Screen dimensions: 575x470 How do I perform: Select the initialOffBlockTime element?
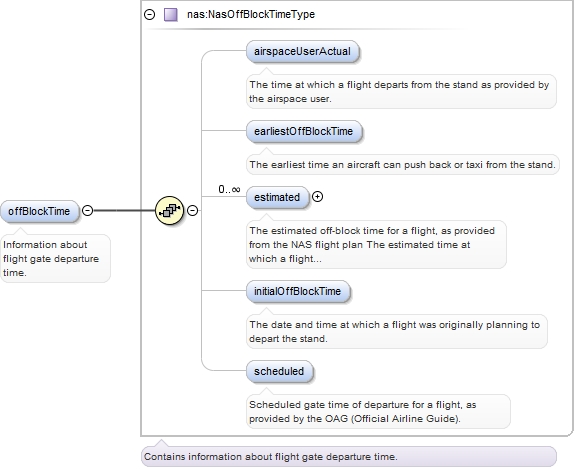tap(298, 291)
